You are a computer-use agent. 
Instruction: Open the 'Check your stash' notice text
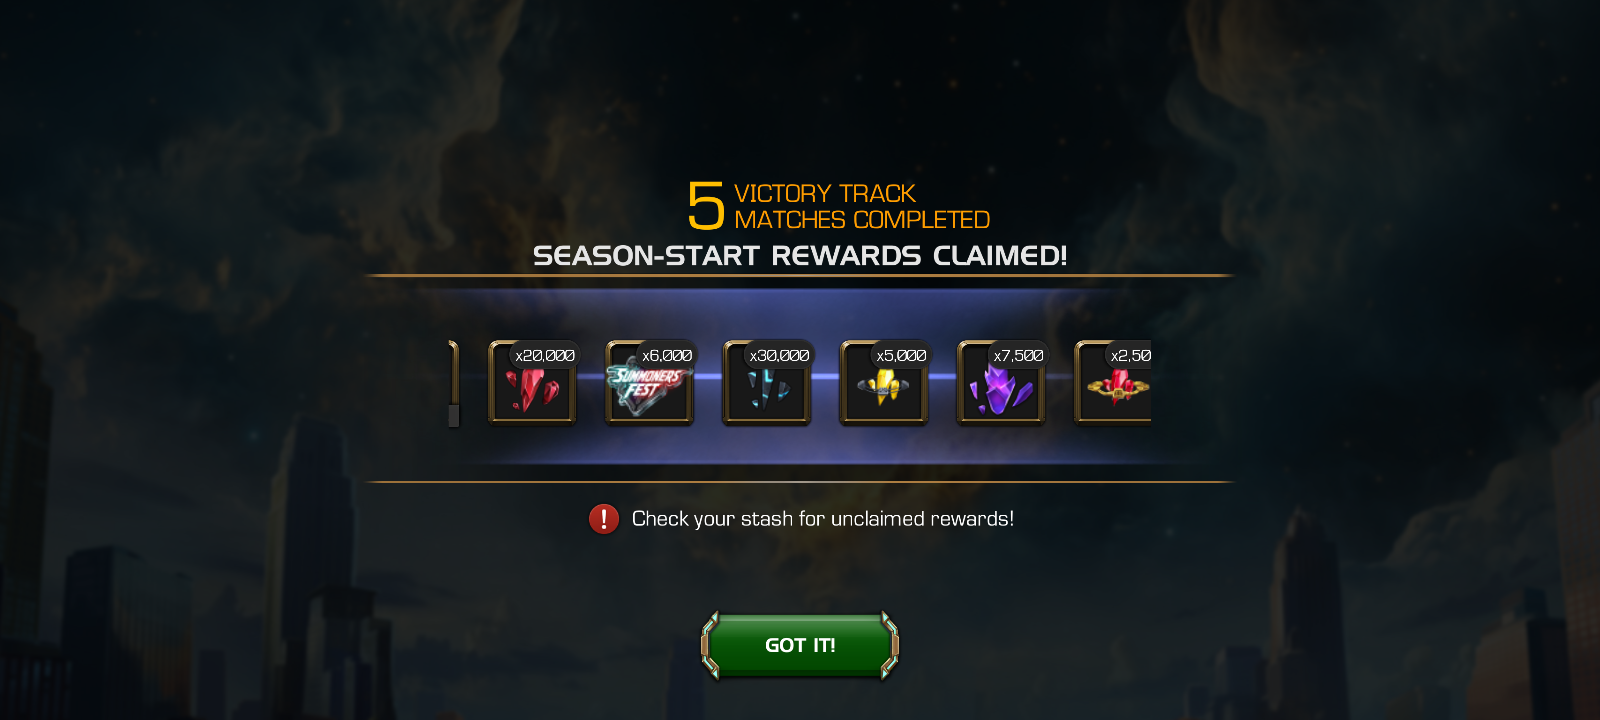click(x=823, y=519)
